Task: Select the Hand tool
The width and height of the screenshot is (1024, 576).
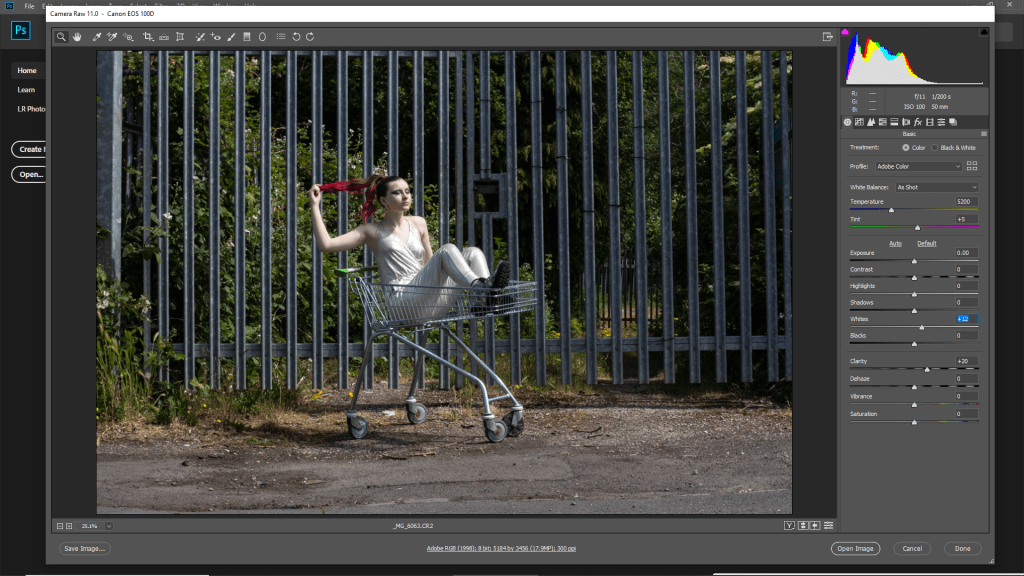Action: [x=77, y=37]
